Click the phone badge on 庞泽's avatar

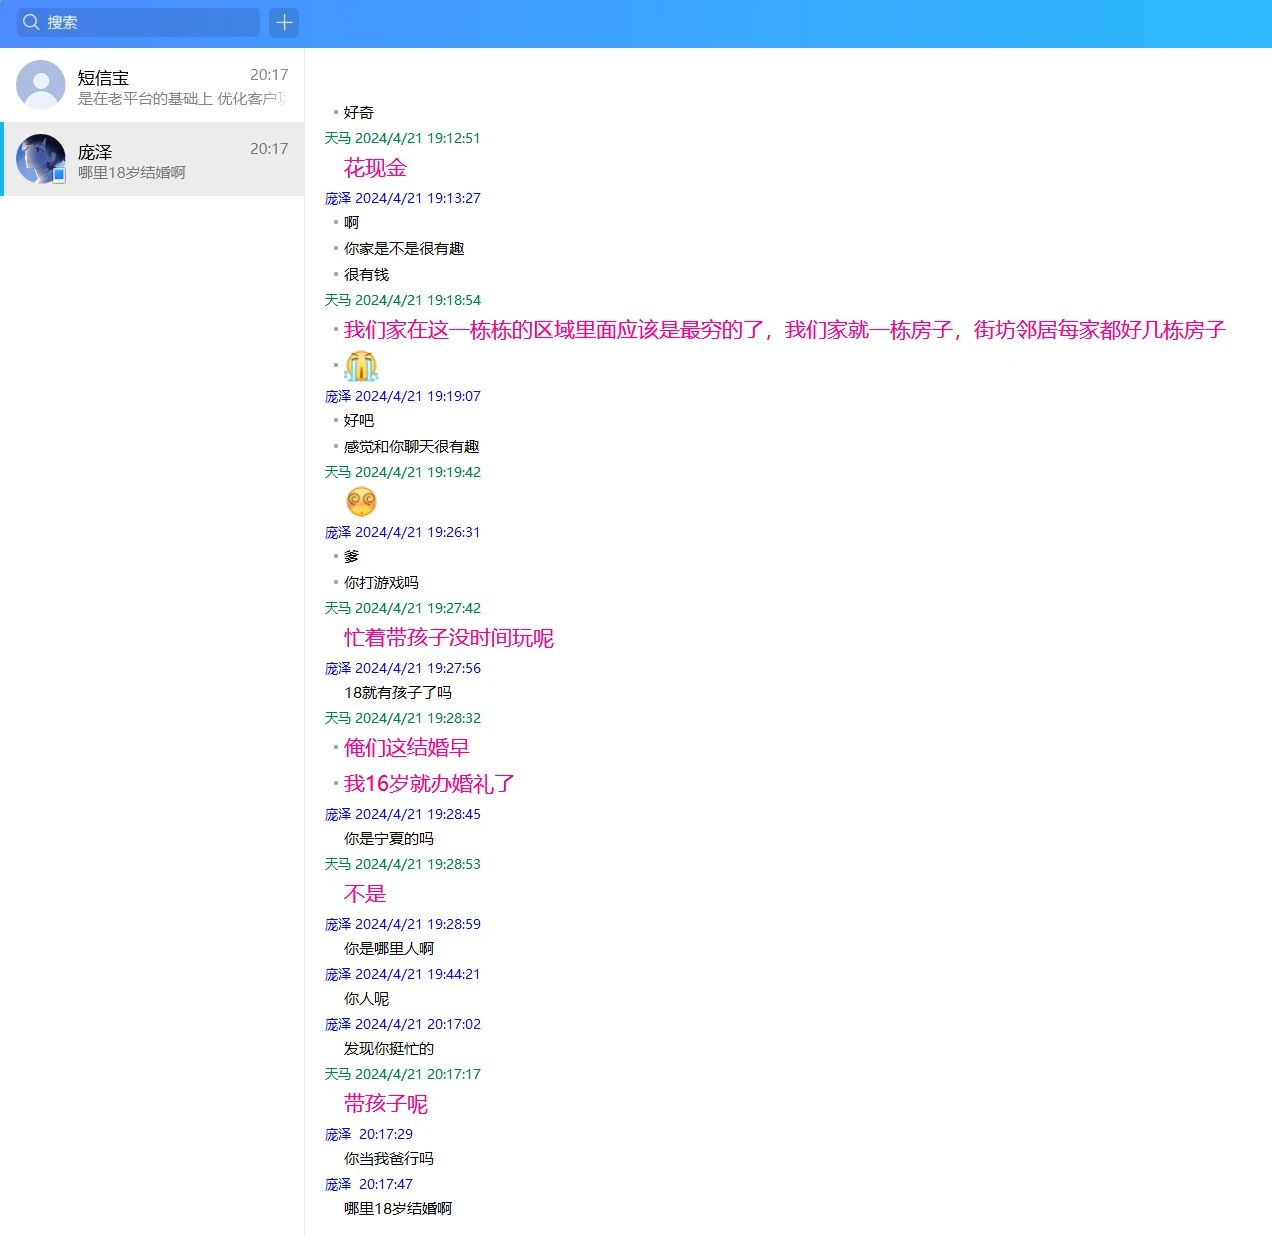59,175
